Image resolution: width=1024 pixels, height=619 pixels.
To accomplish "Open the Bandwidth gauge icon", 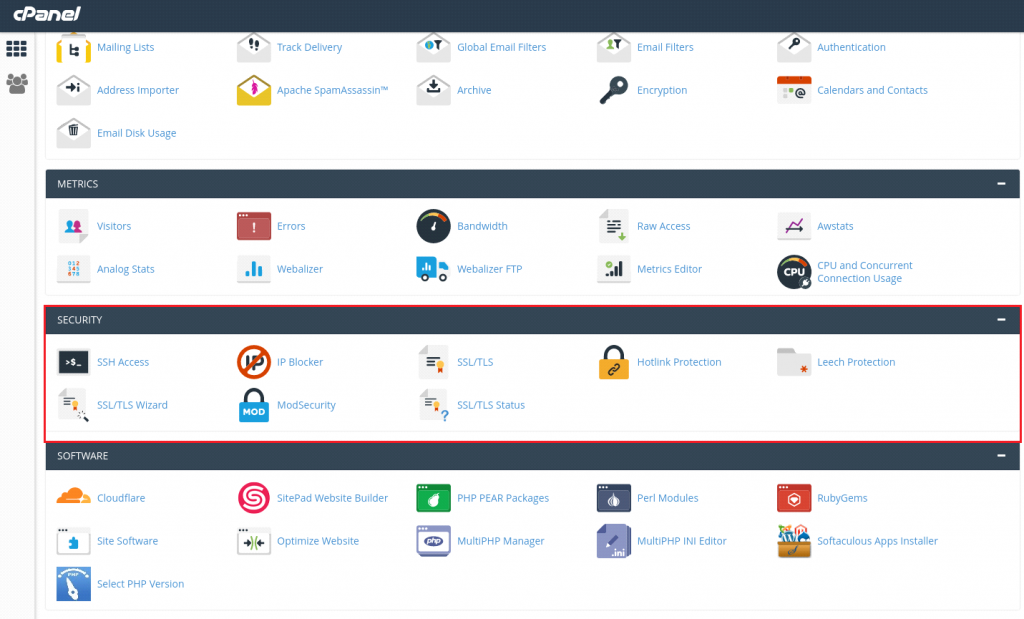I will pyautogui.click(x=433, y=226).
